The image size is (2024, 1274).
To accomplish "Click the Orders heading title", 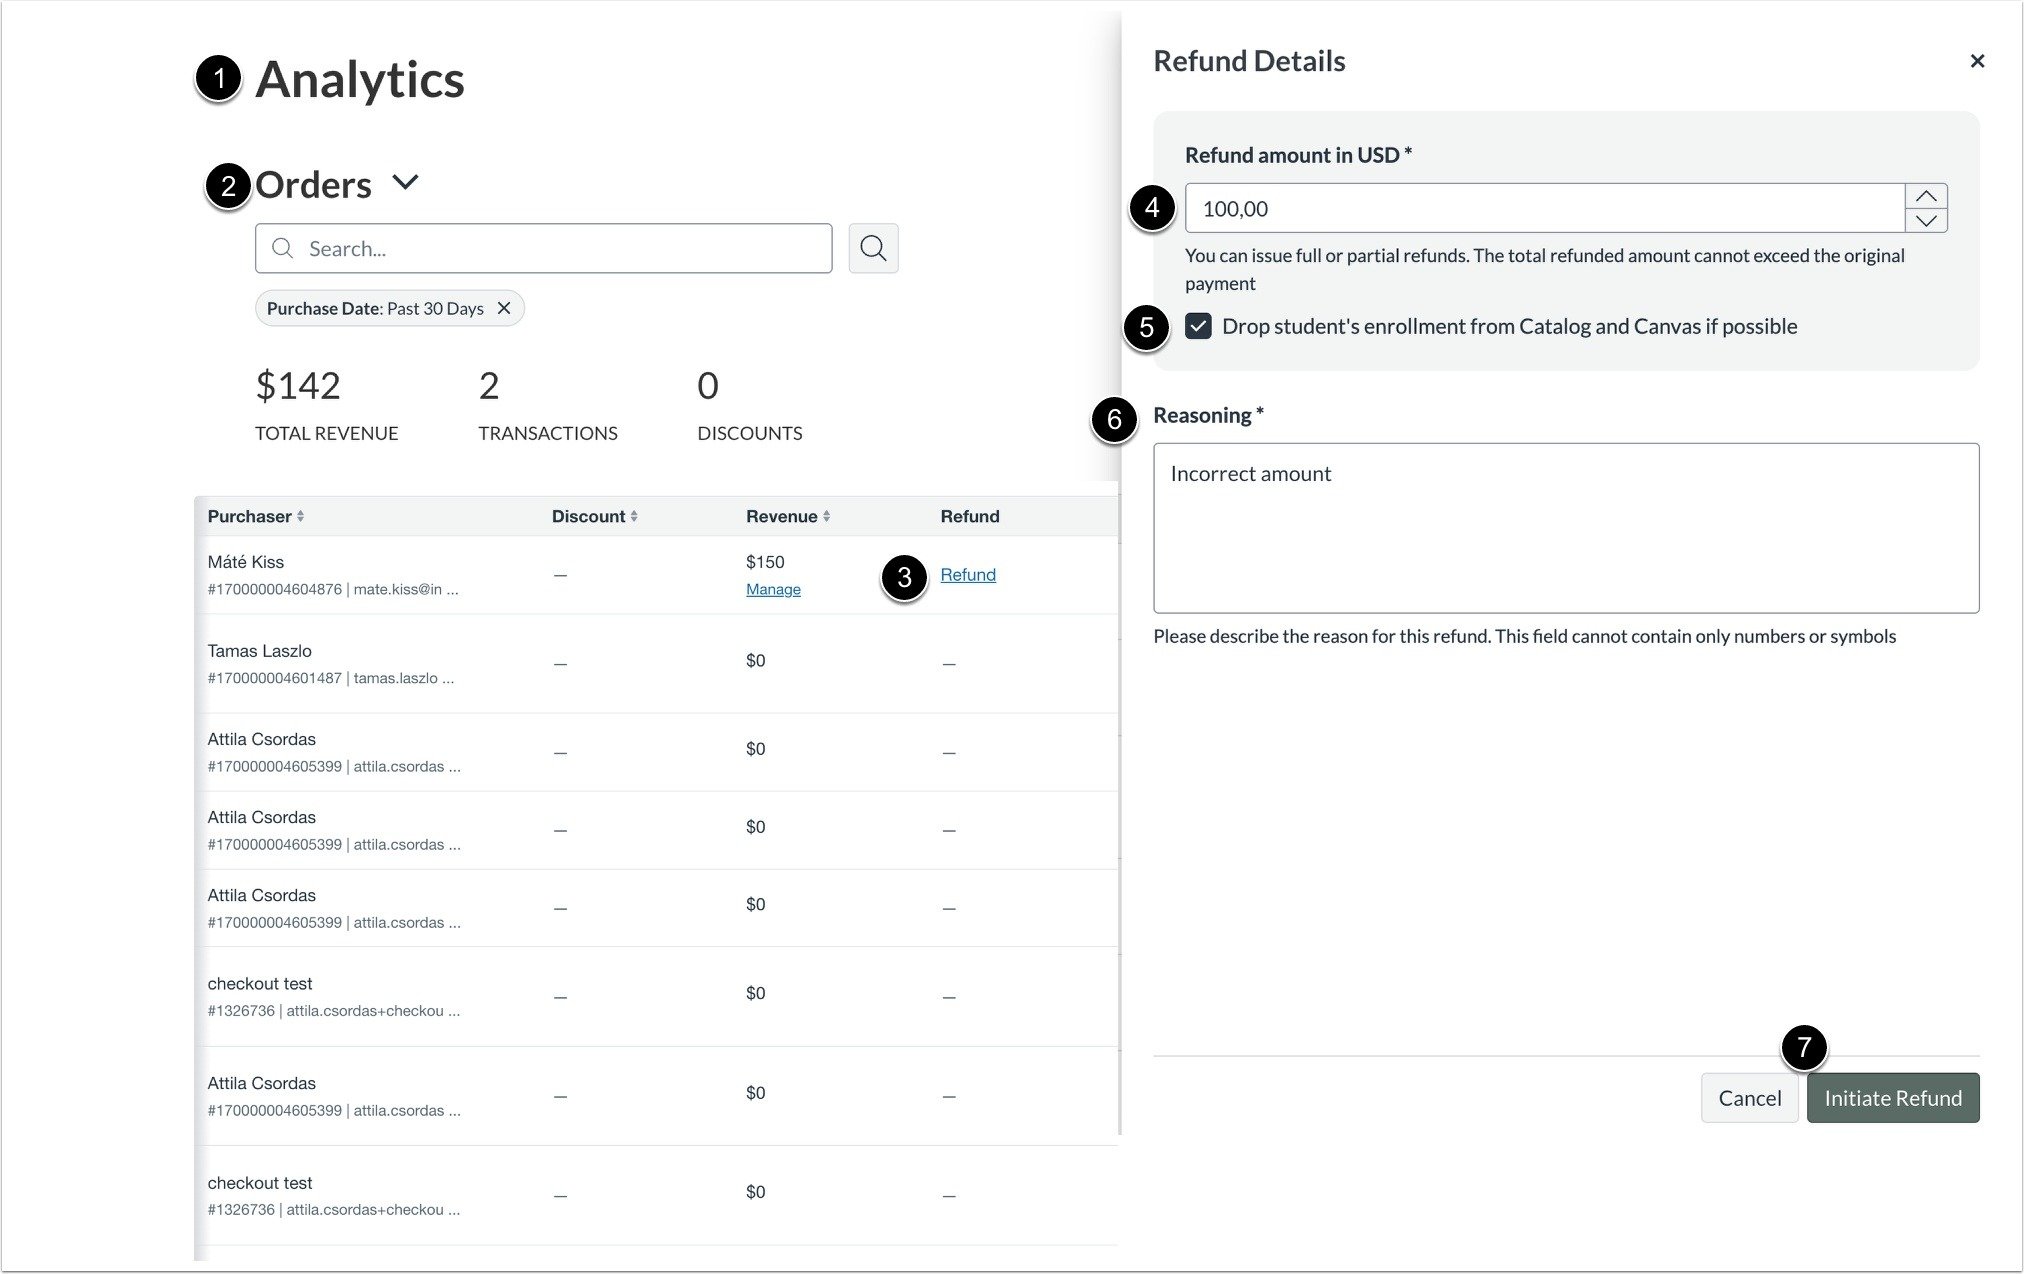I will tap(313, 185).
